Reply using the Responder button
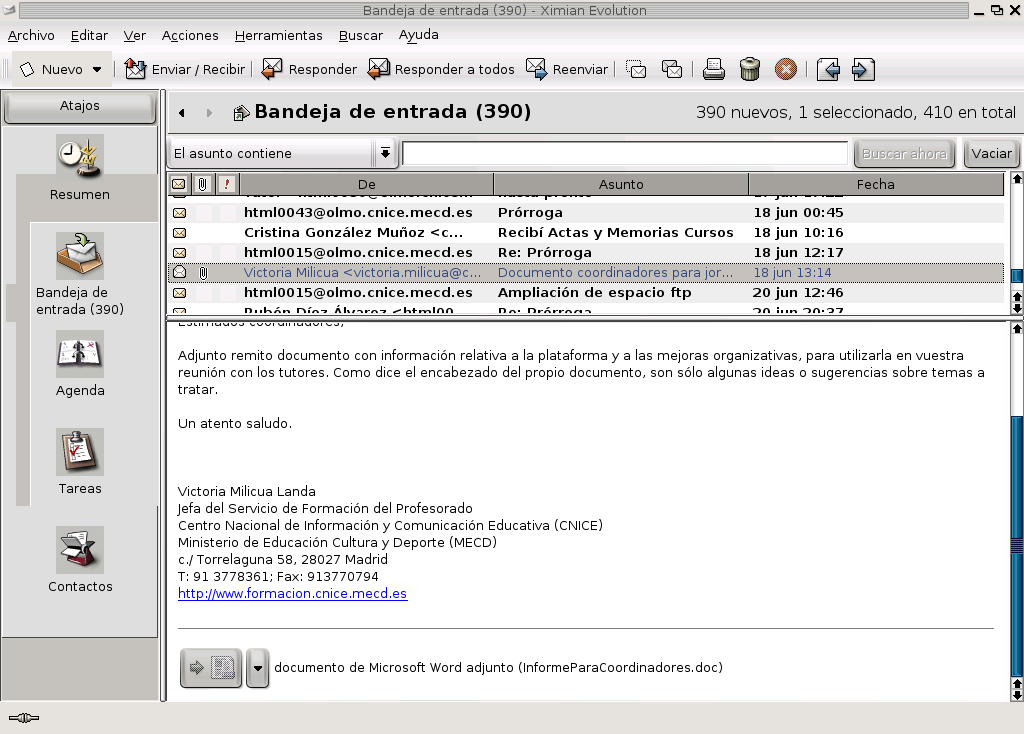The image size is (1024, 734). (x=309, y=69)
